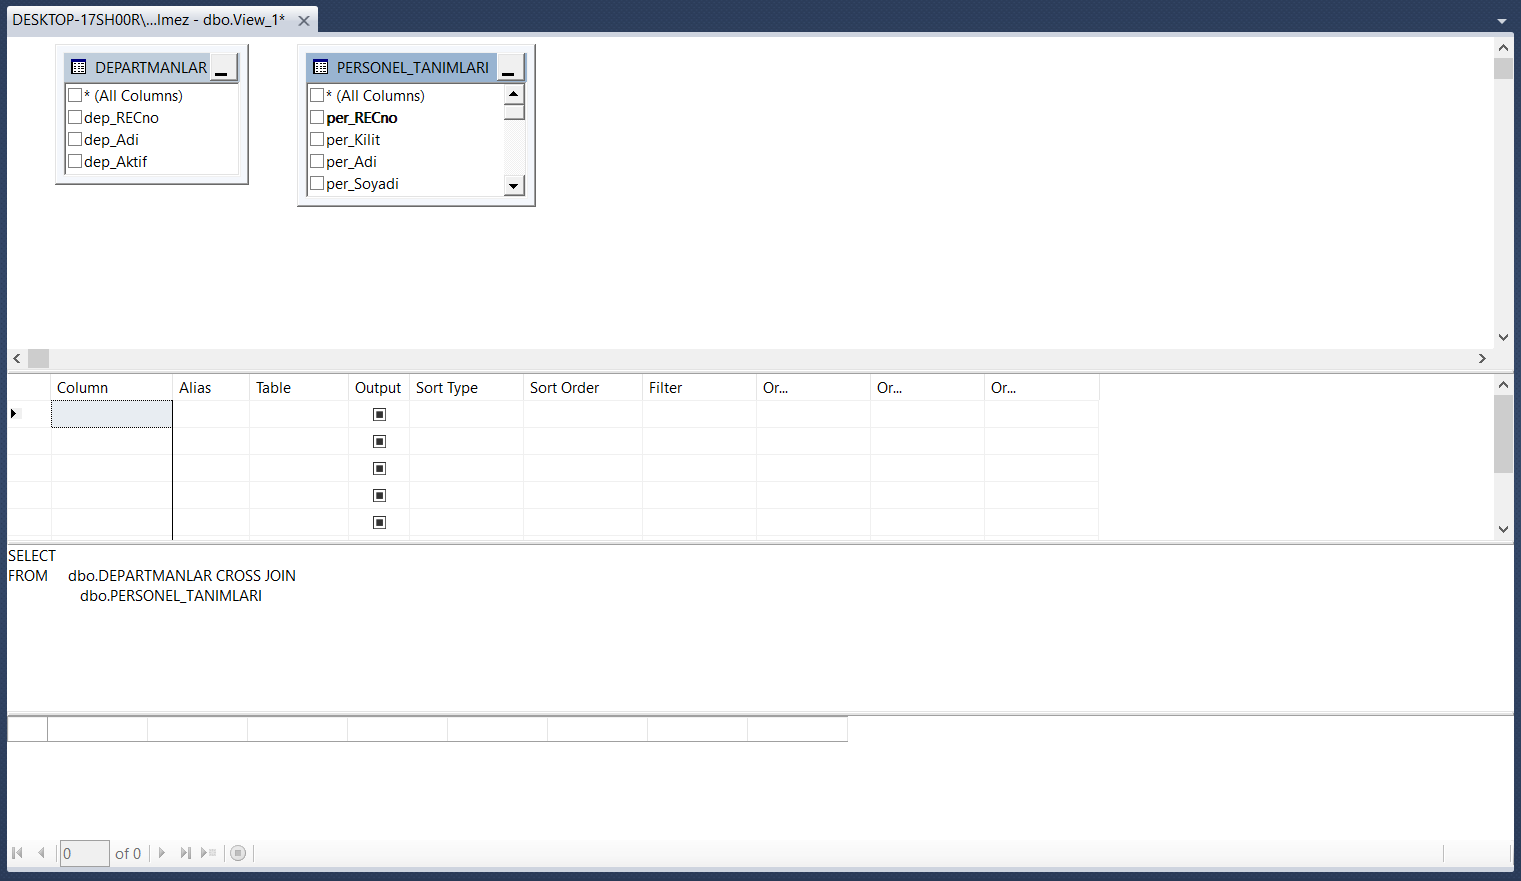Click the stop execution circle icon
The image size is (1521, 881).
[238, 853]
